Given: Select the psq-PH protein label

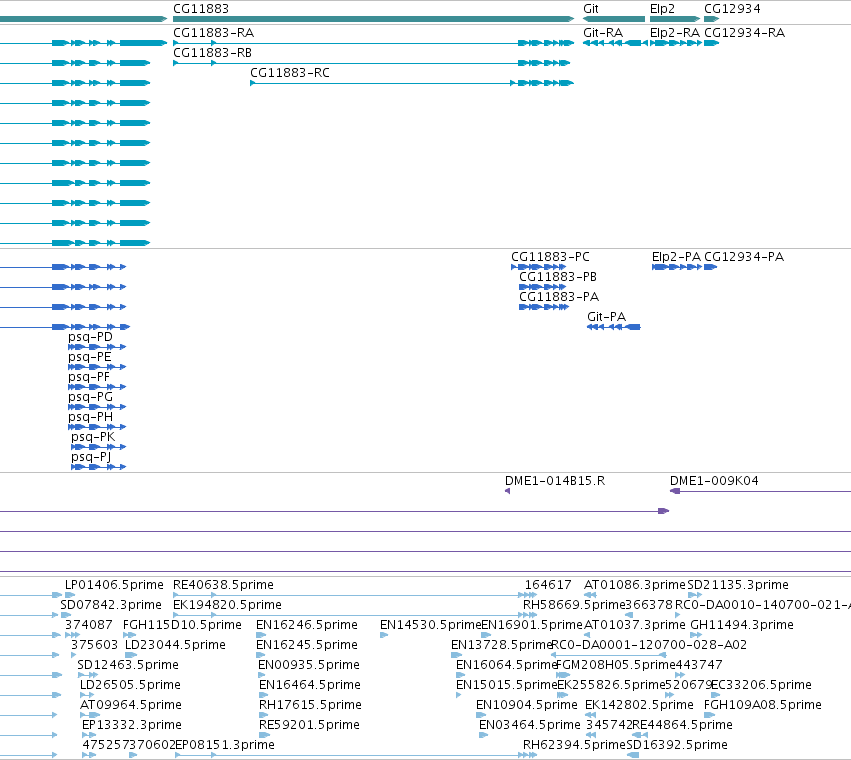Looking at the screenshot, I should click(90, 417).
